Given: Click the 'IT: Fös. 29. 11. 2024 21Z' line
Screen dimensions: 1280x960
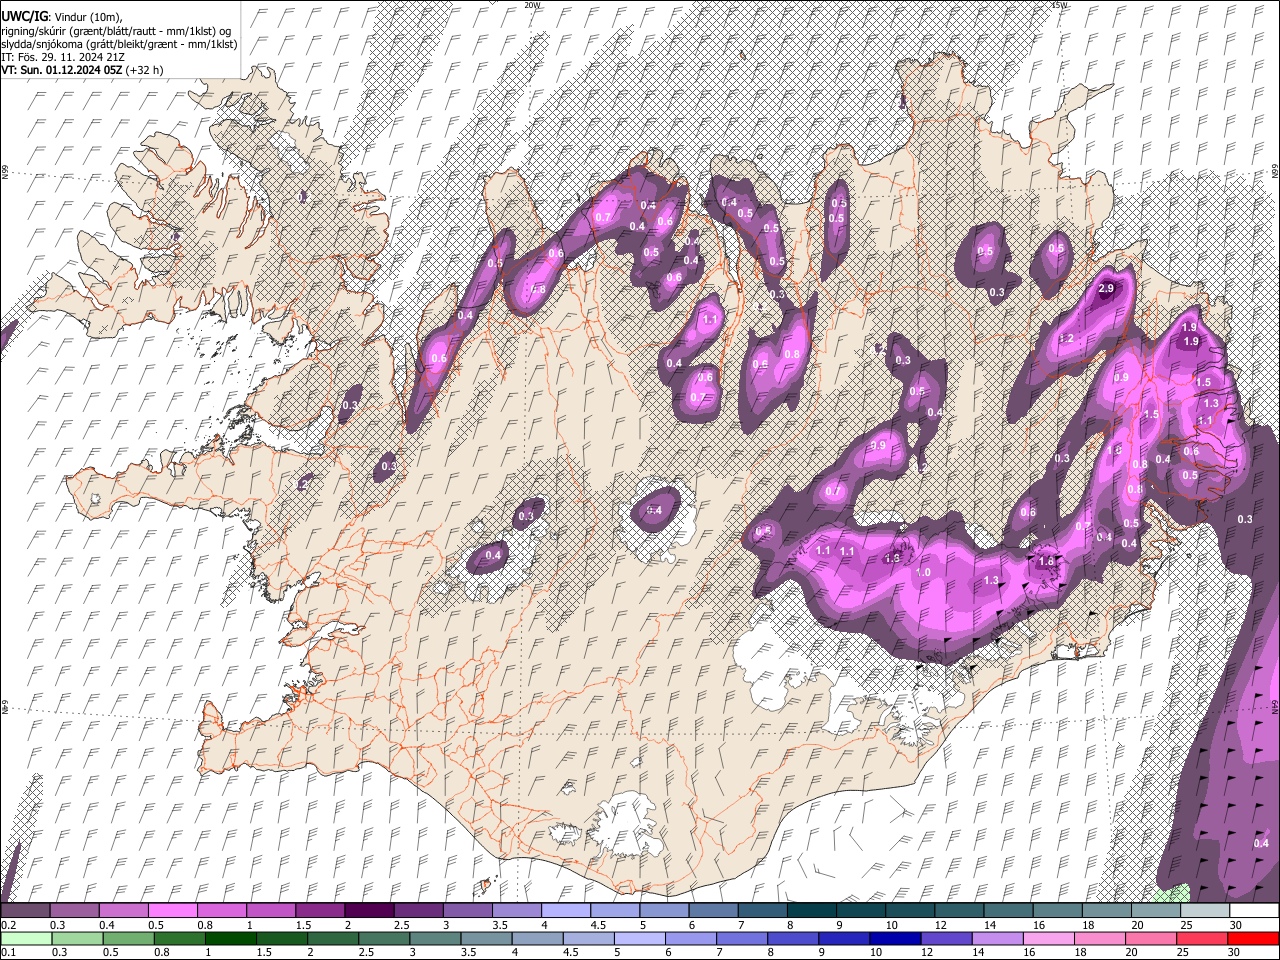Looking at the screenshot, I should coord(62,57).
